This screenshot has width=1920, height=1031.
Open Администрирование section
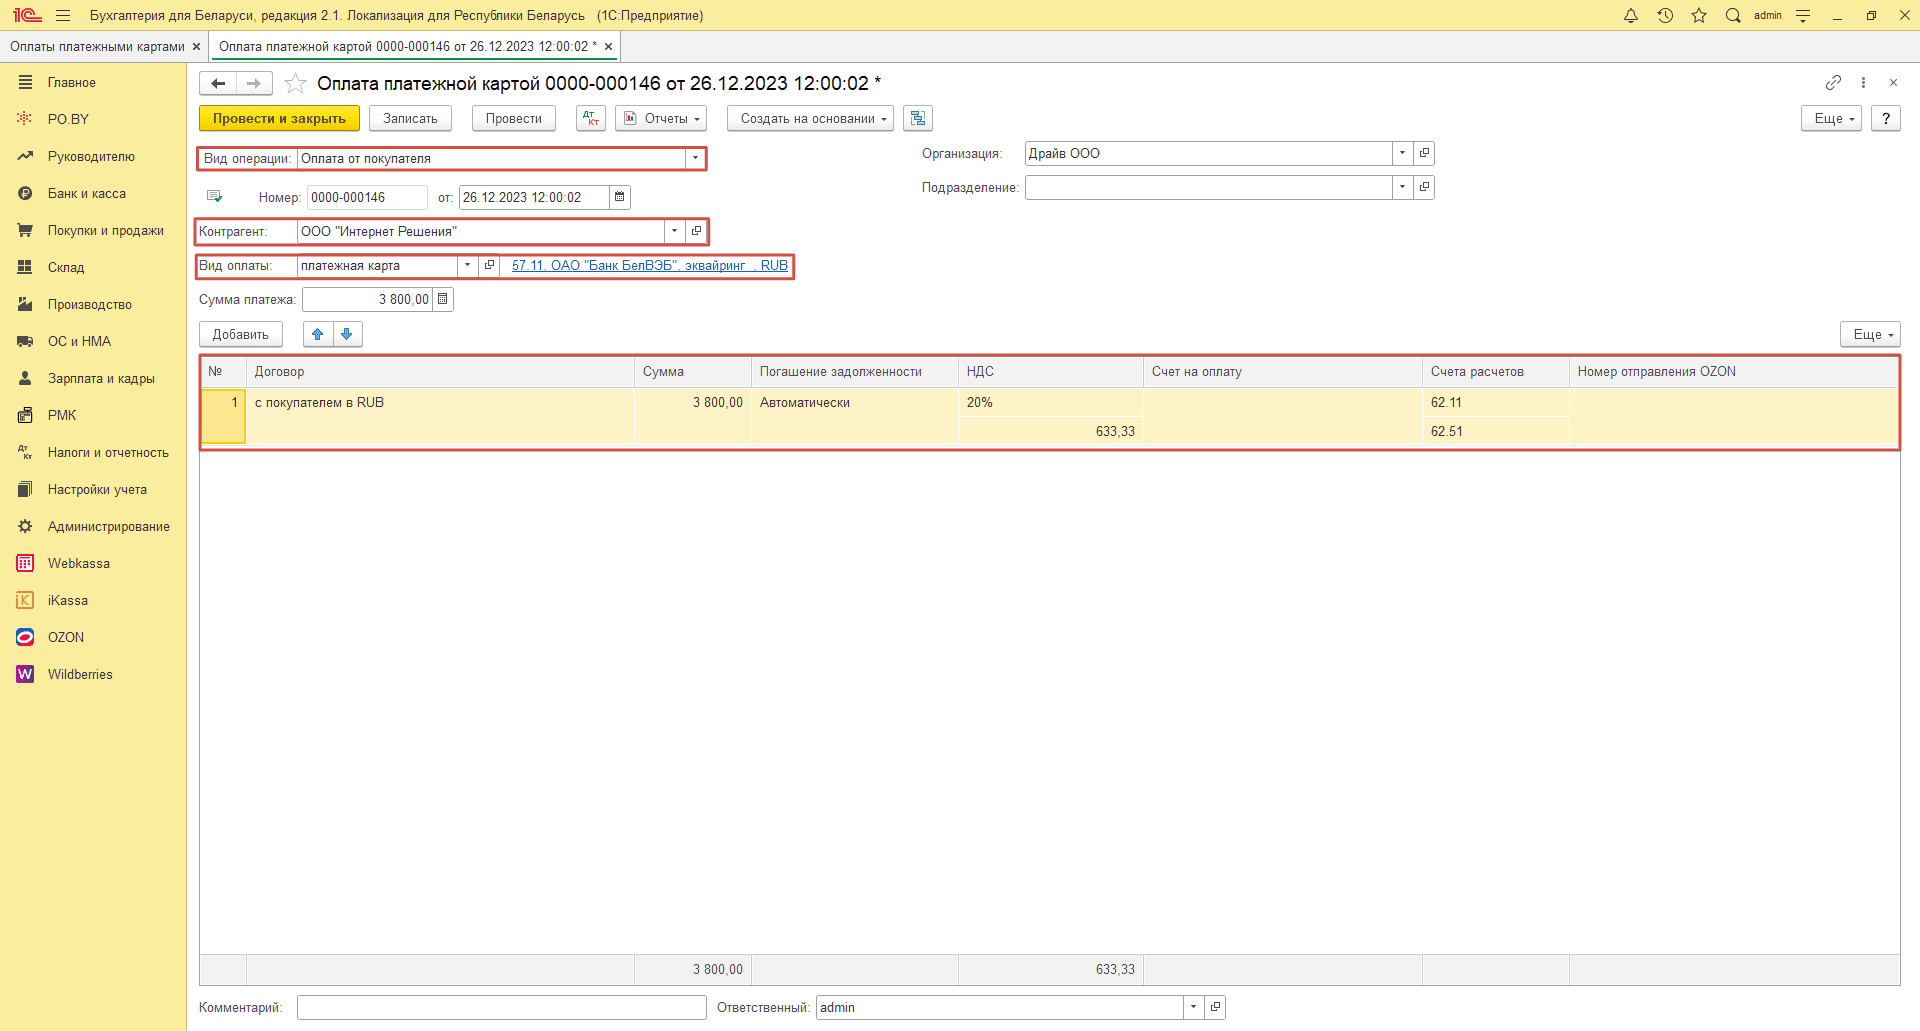click(109, 526)
